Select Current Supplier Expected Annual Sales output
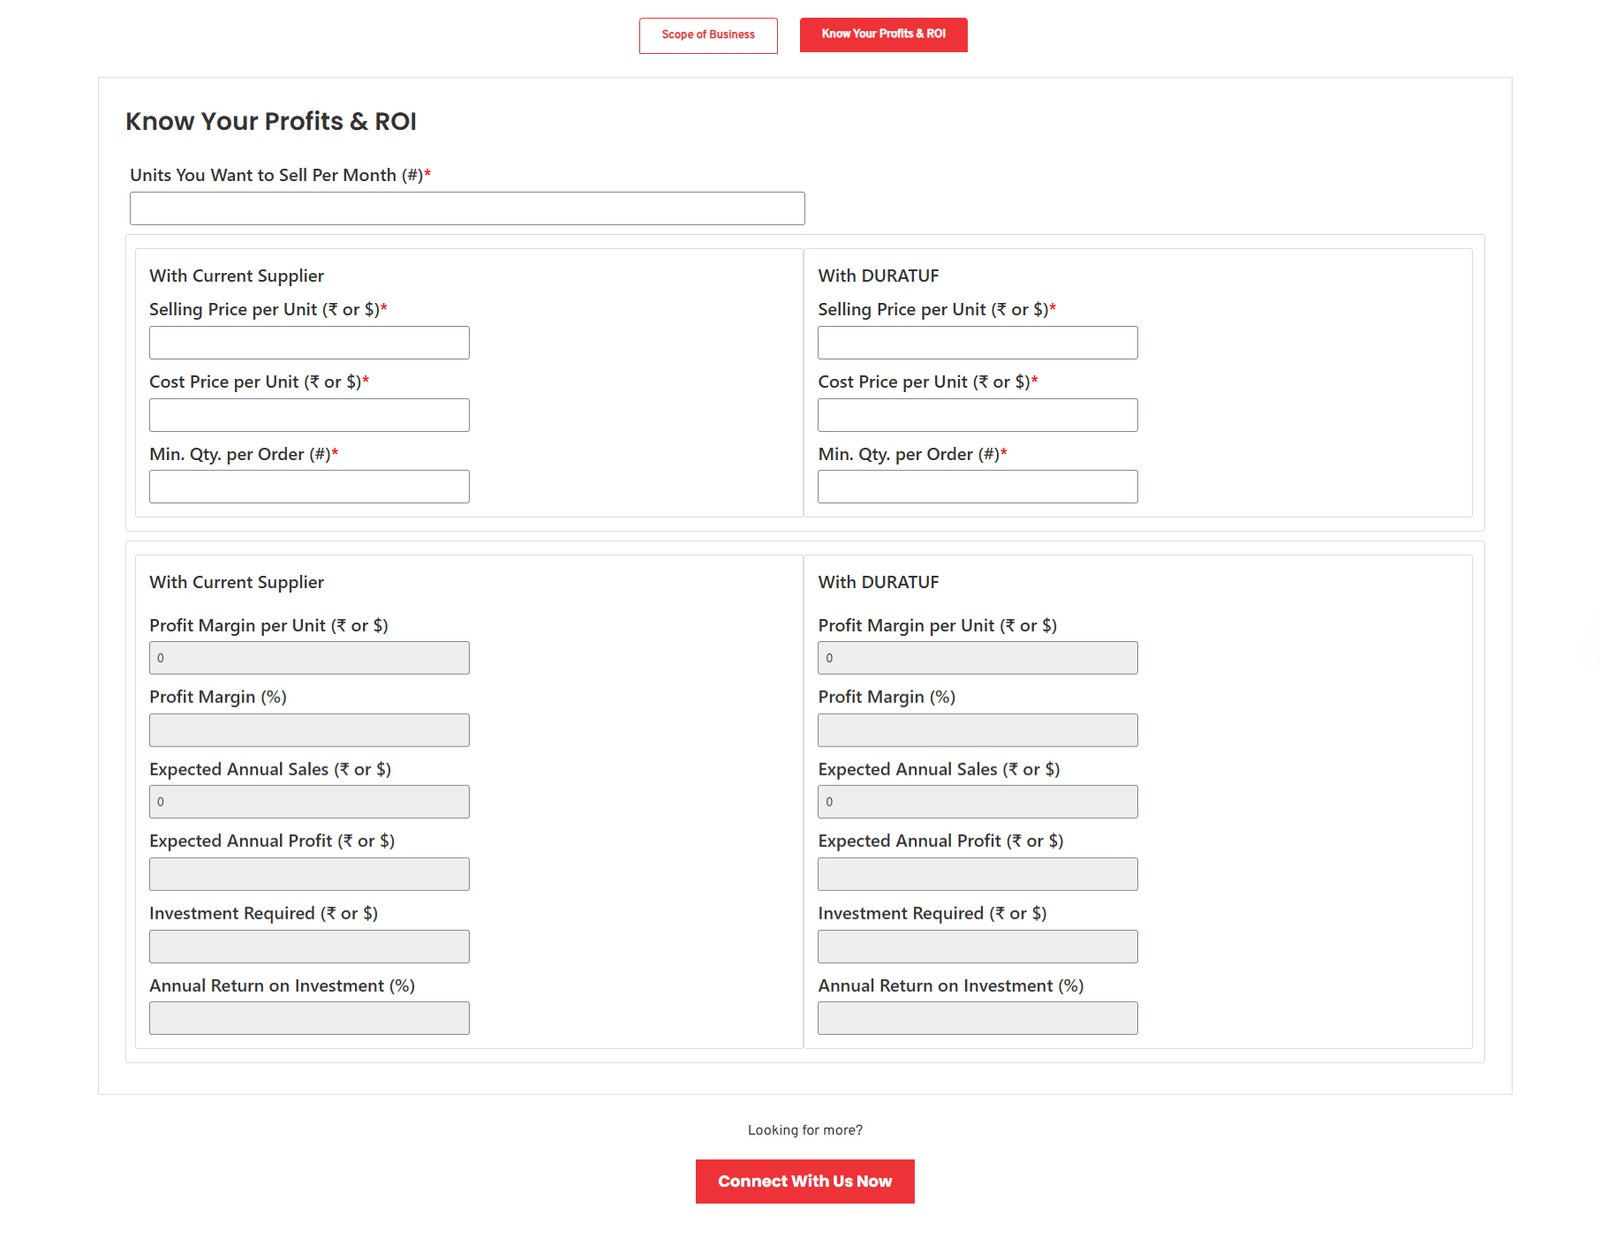 309,802
